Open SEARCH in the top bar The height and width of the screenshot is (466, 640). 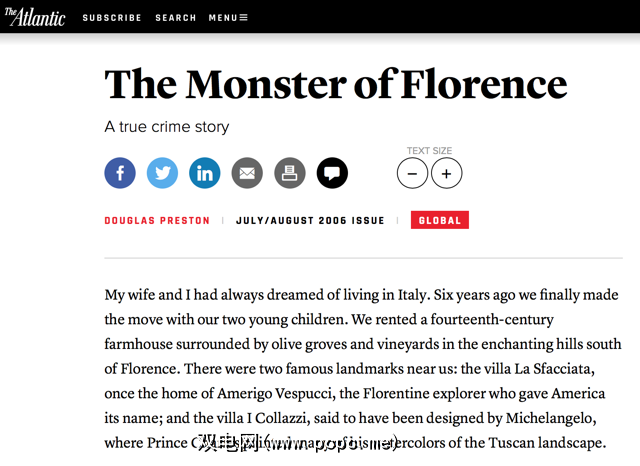click(x=176, y=18)
